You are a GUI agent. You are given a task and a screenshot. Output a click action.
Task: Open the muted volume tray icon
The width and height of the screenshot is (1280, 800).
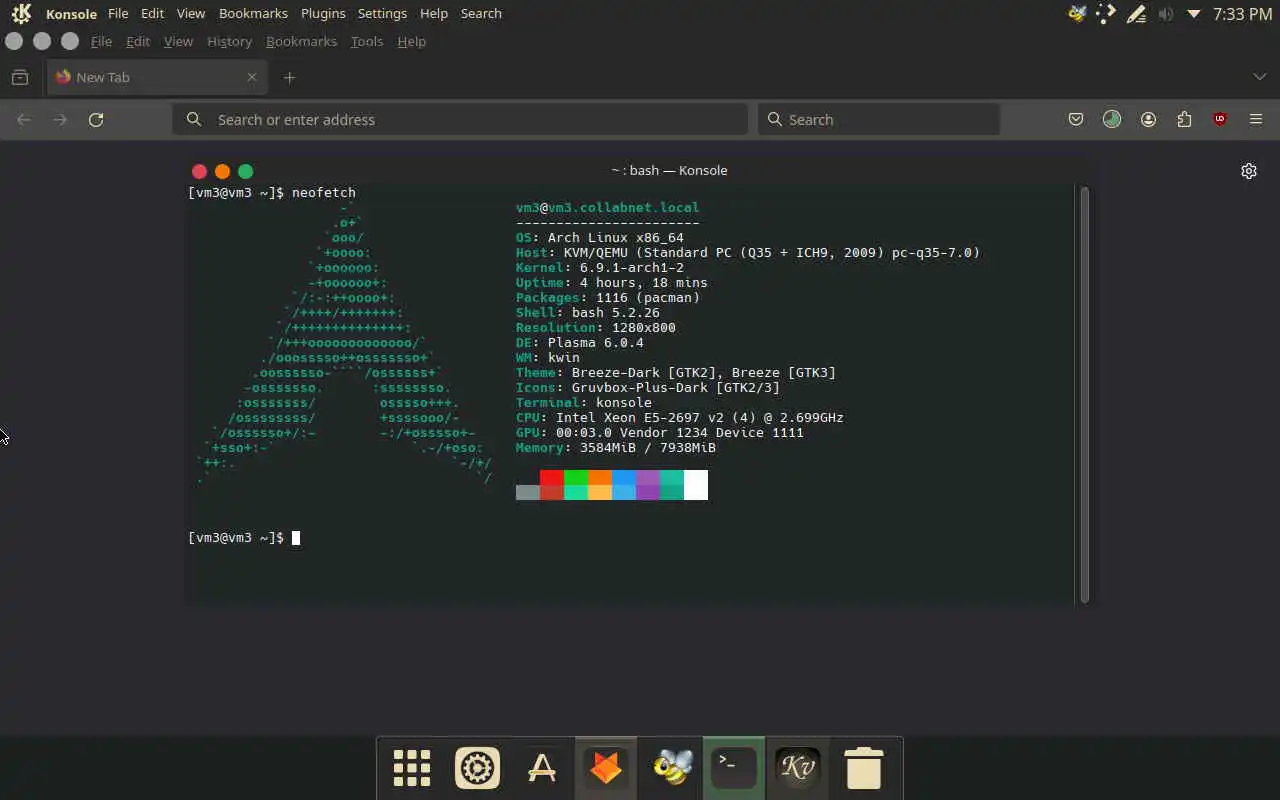click(1165, 14)
